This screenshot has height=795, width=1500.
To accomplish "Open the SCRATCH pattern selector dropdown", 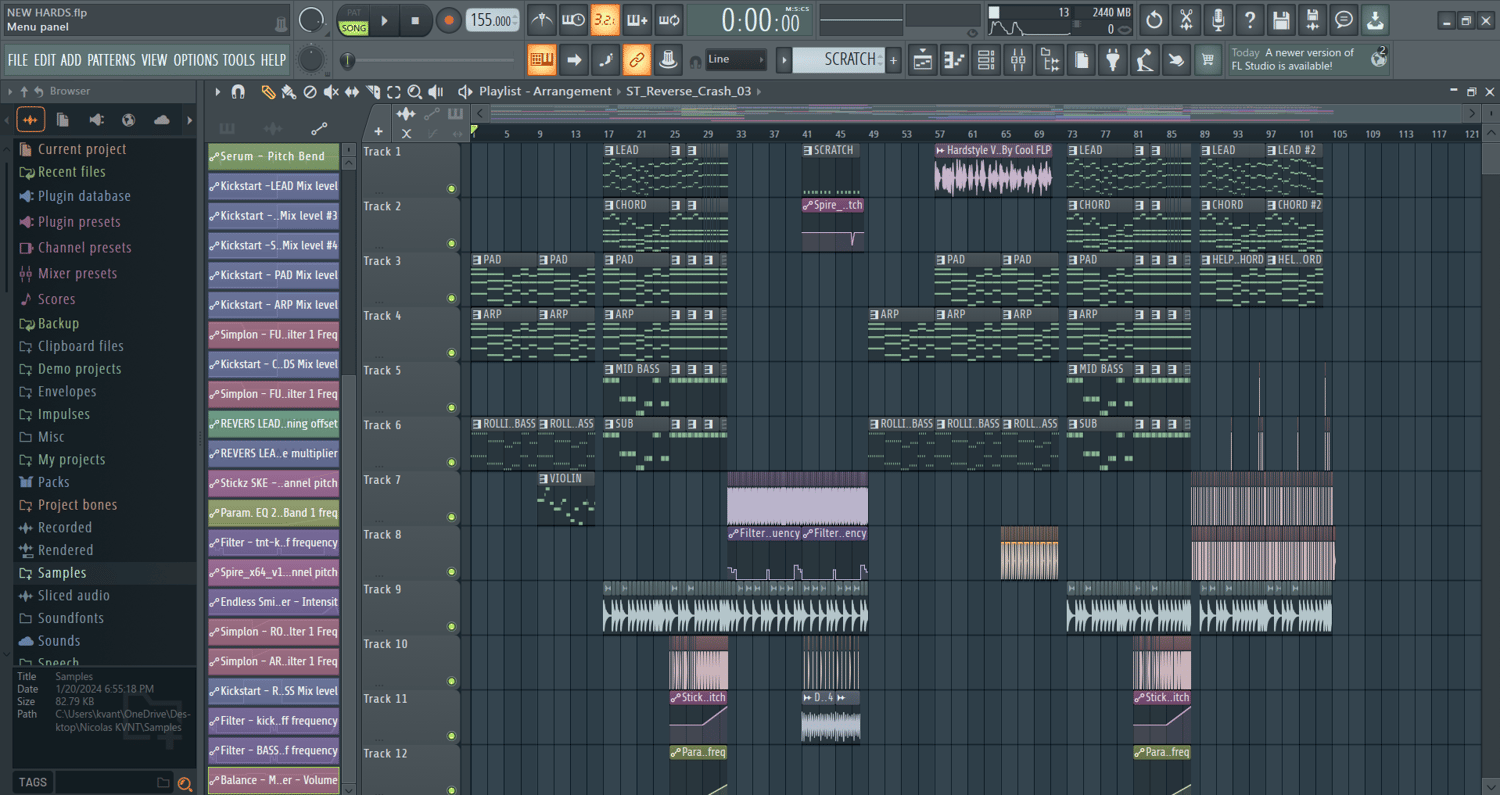I will click(838, 60).
